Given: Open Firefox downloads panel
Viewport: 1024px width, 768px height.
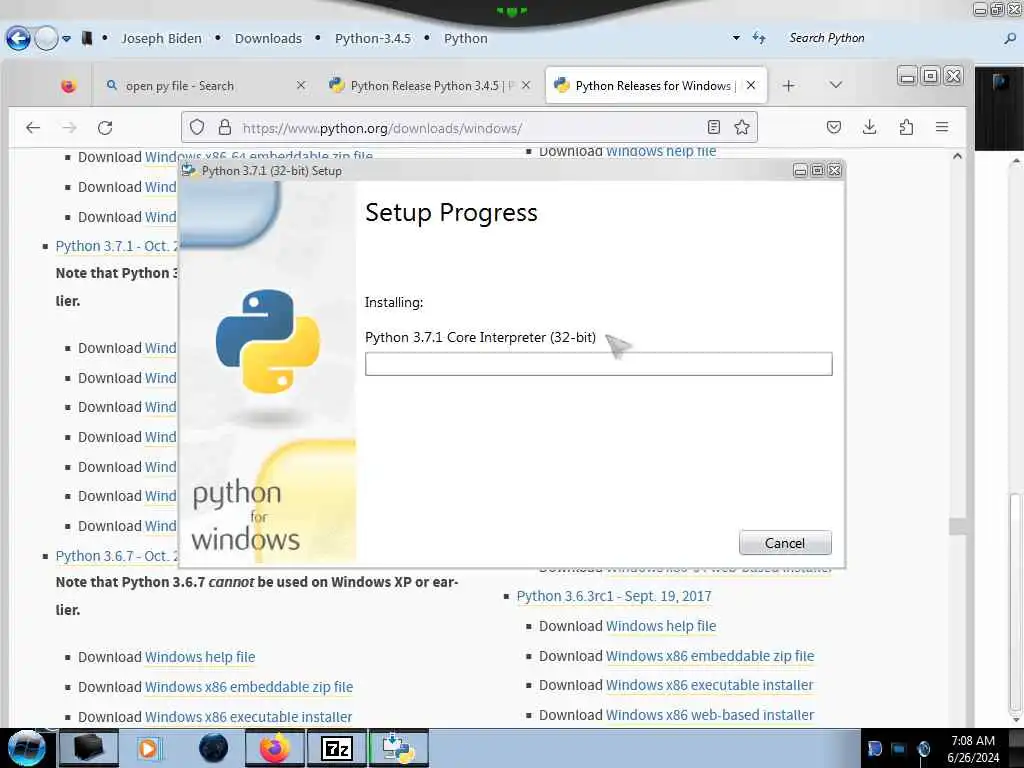Looking at the screenshot, I should 869,127.
